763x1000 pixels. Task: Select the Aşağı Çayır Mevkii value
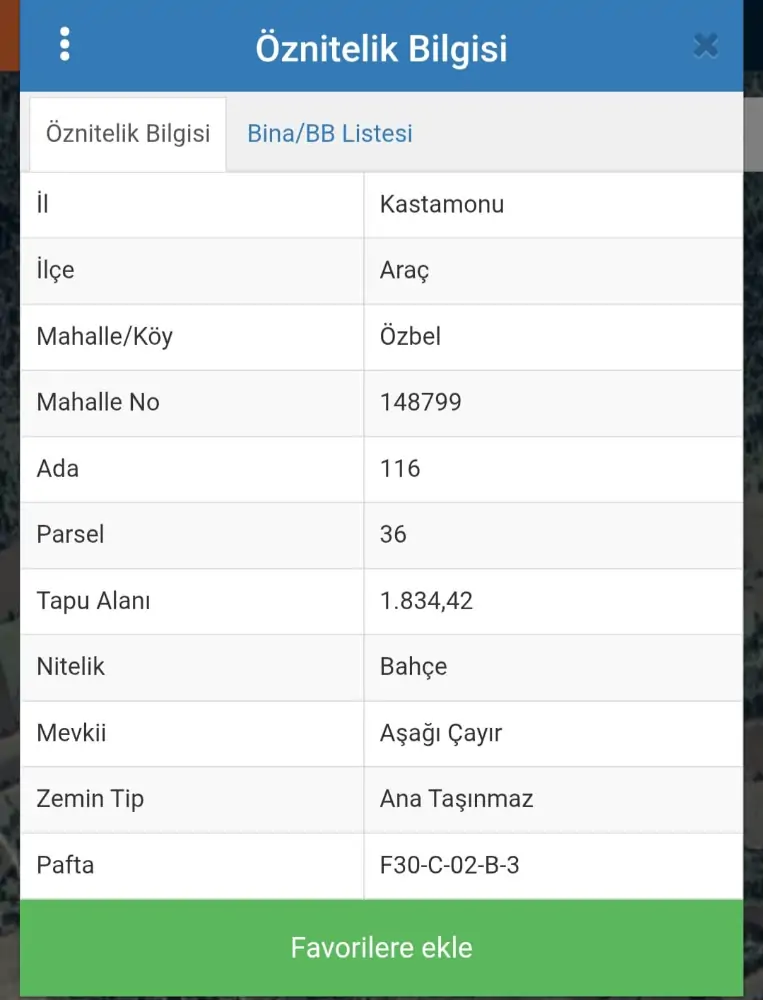point(441,733)
